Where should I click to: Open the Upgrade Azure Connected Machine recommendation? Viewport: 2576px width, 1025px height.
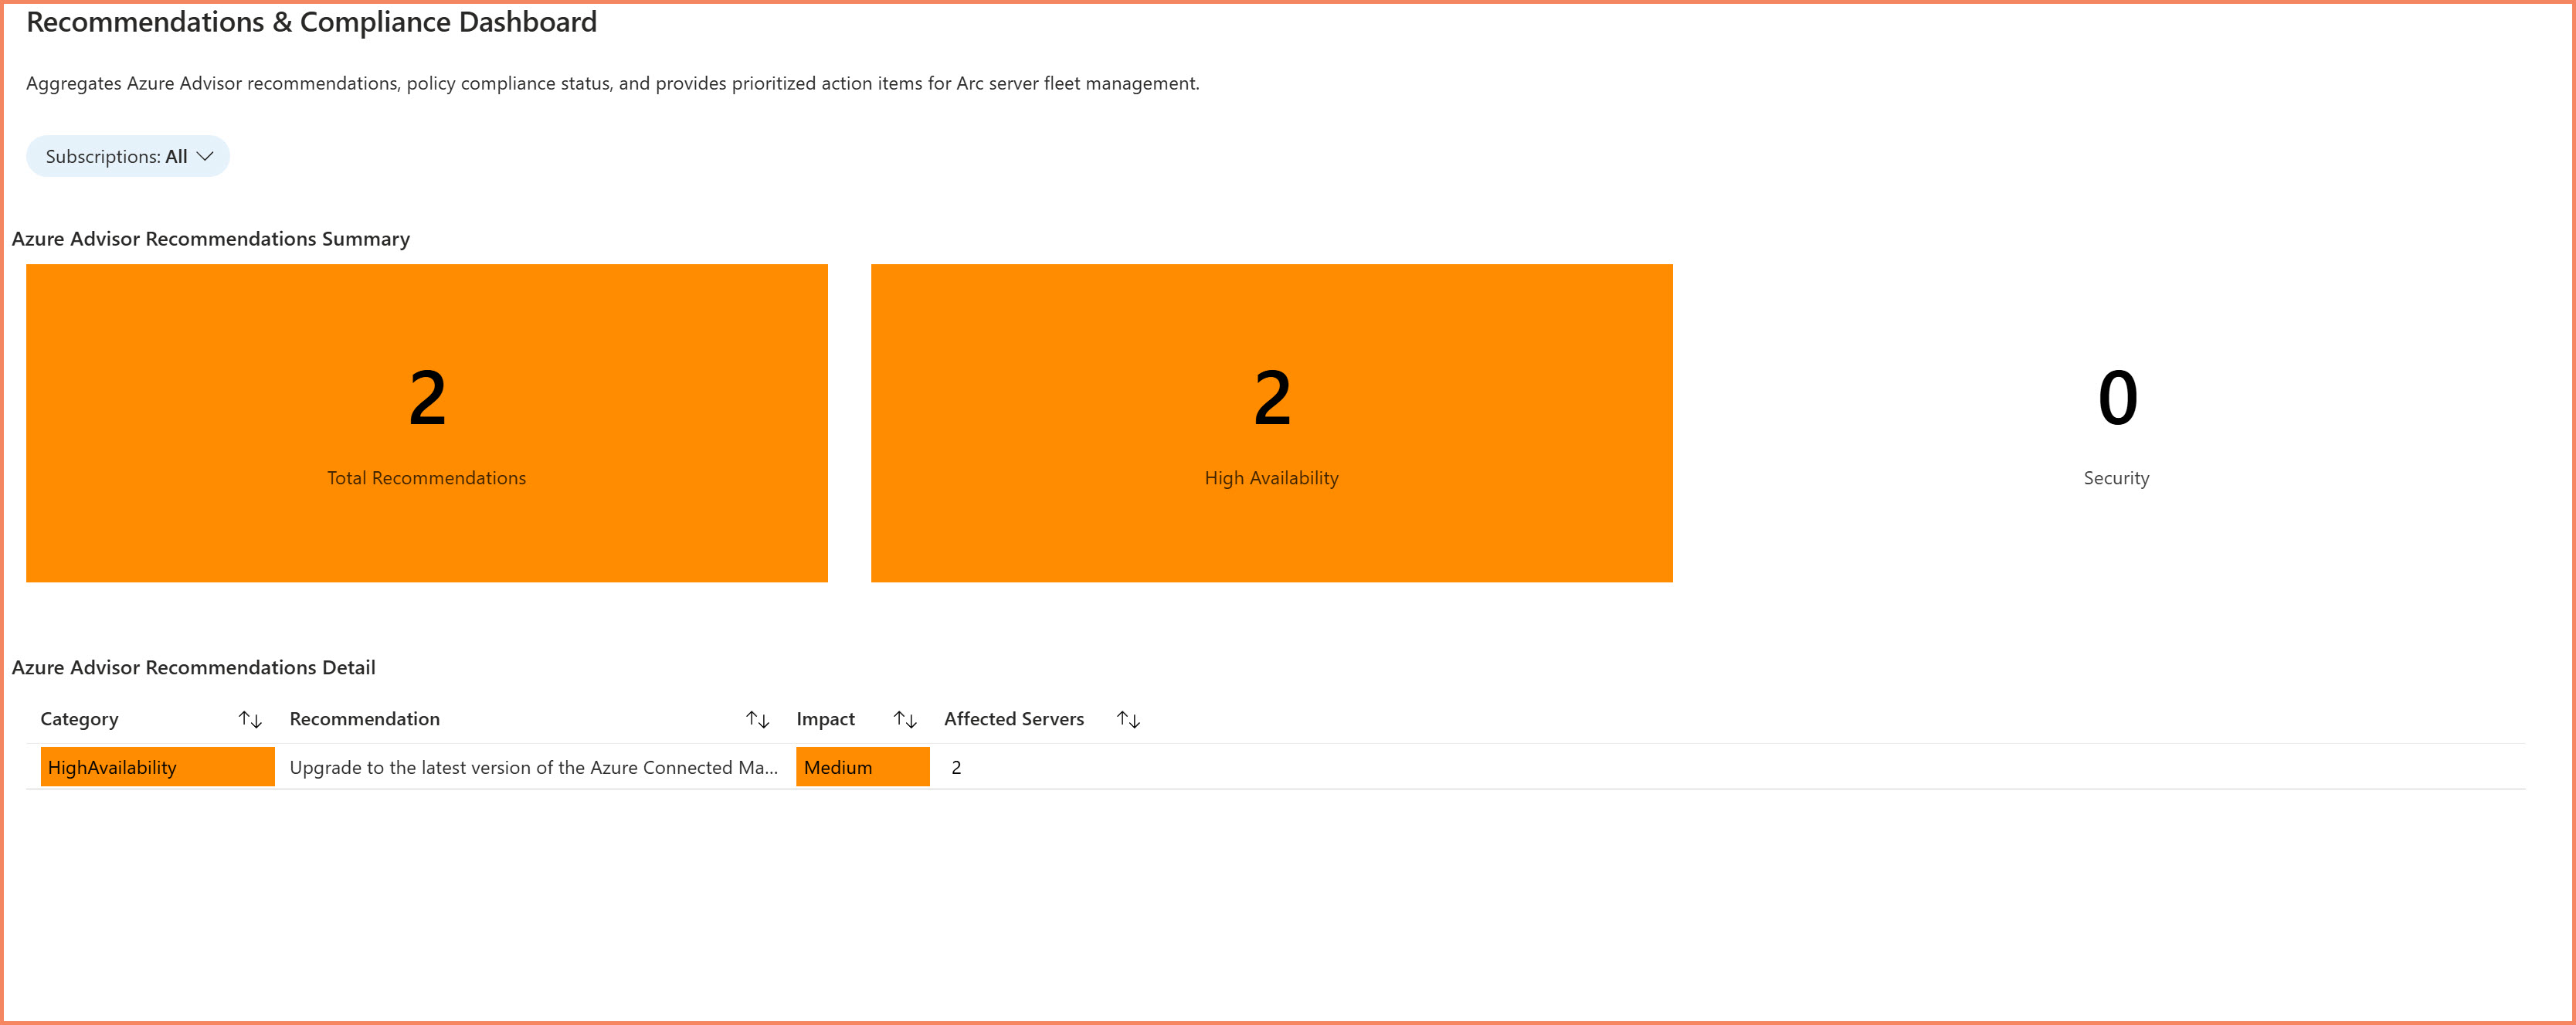point(535,767)
